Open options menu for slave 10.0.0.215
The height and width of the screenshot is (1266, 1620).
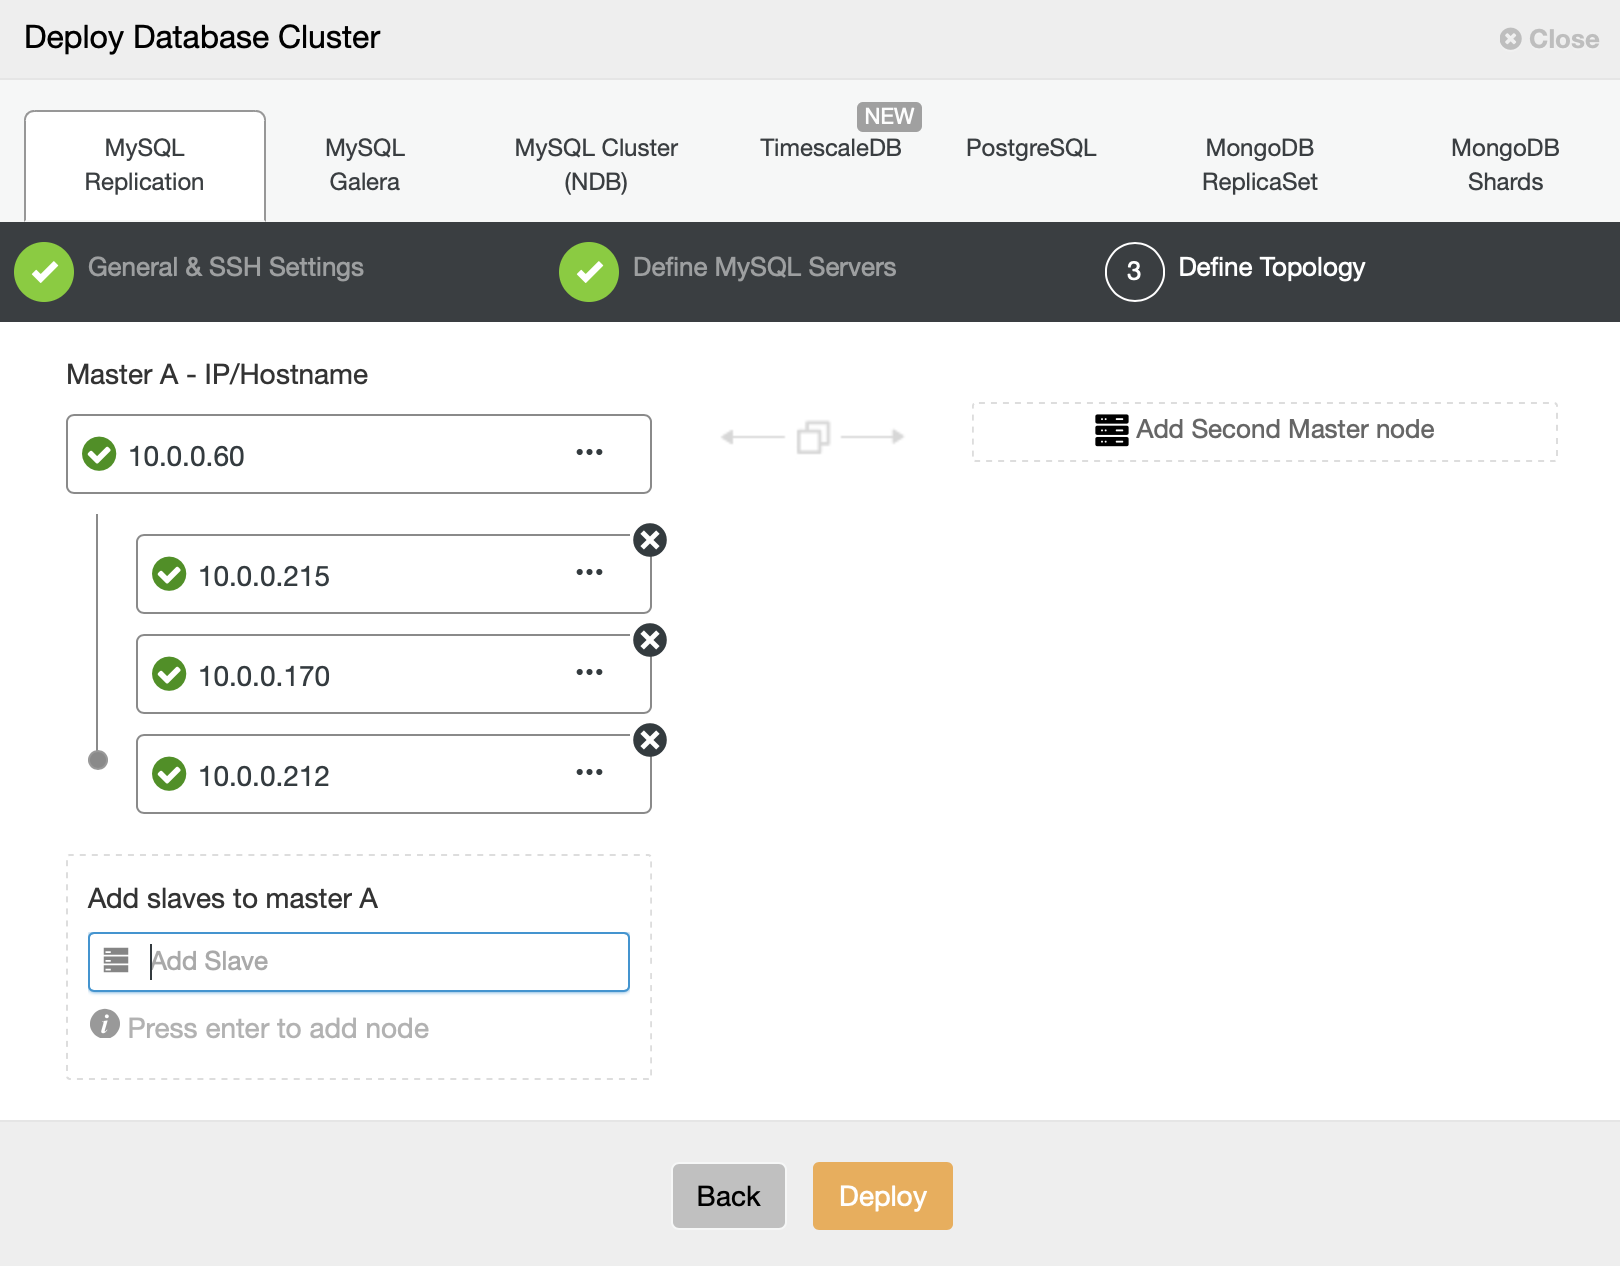pyautogui.click(x=589, y=572)
